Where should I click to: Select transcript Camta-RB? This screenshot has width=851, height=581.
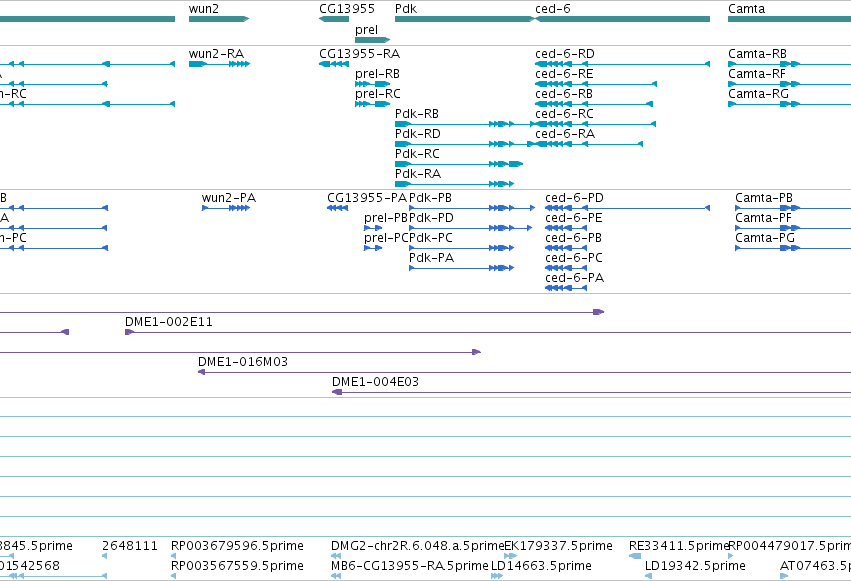click(789, 64)
